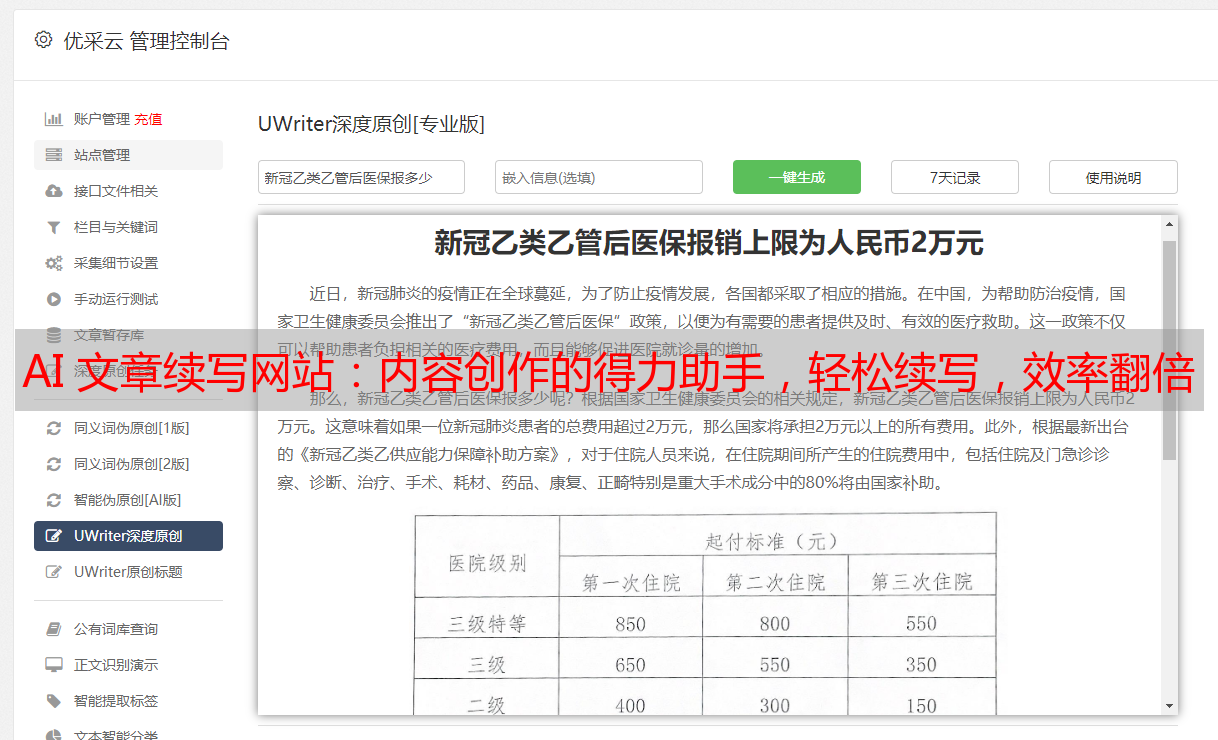
Task: Click the book icon for 公有词库查询
Action: tap(54, 629)
